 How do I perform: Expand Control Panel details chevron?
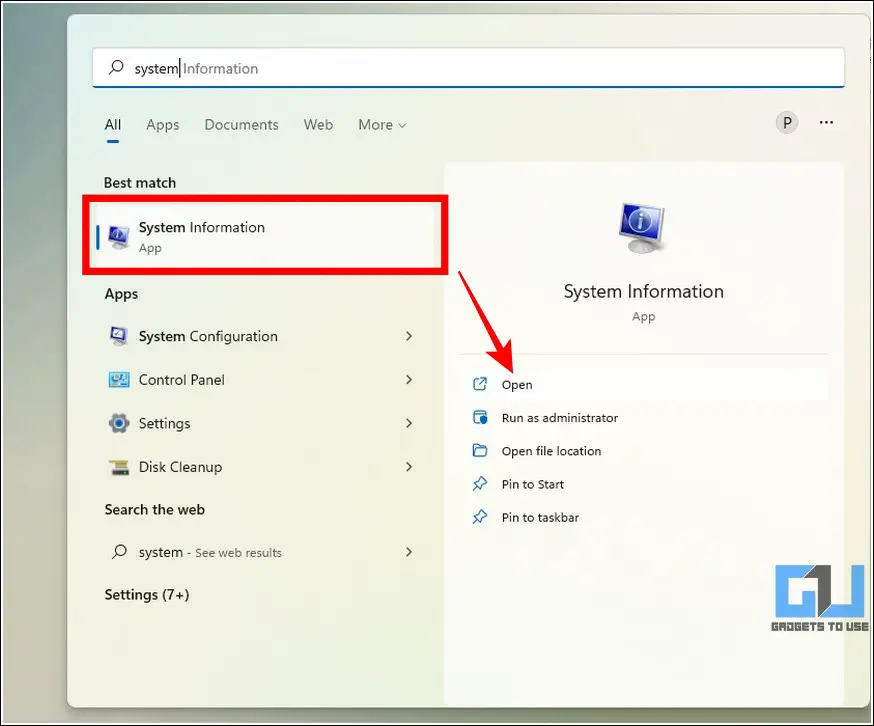coord(409,380)
